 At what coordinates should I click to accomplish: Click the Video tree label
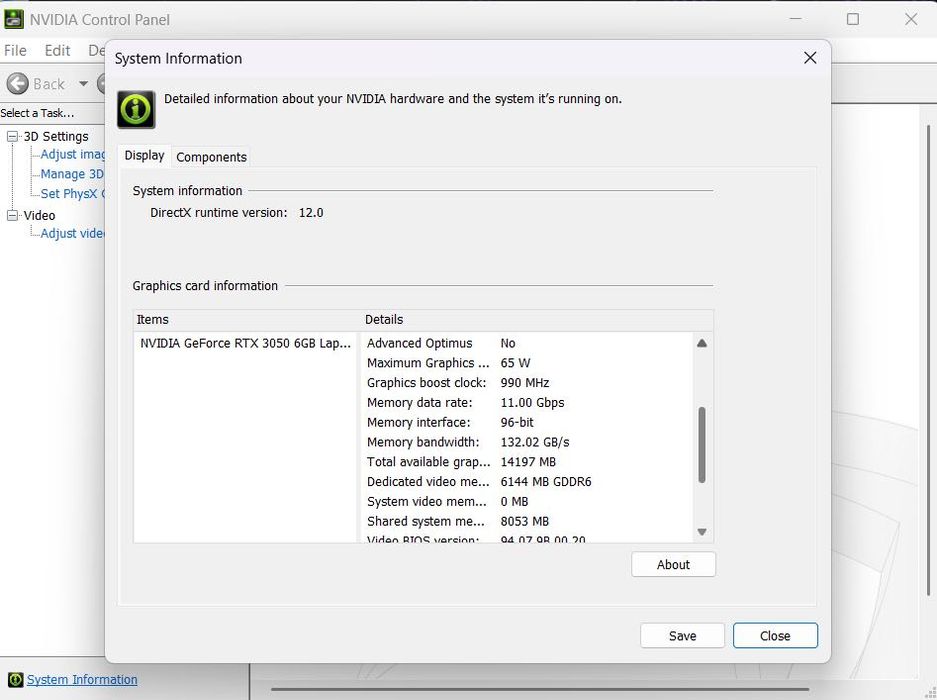pyautogui.click(x=39, y=215)
